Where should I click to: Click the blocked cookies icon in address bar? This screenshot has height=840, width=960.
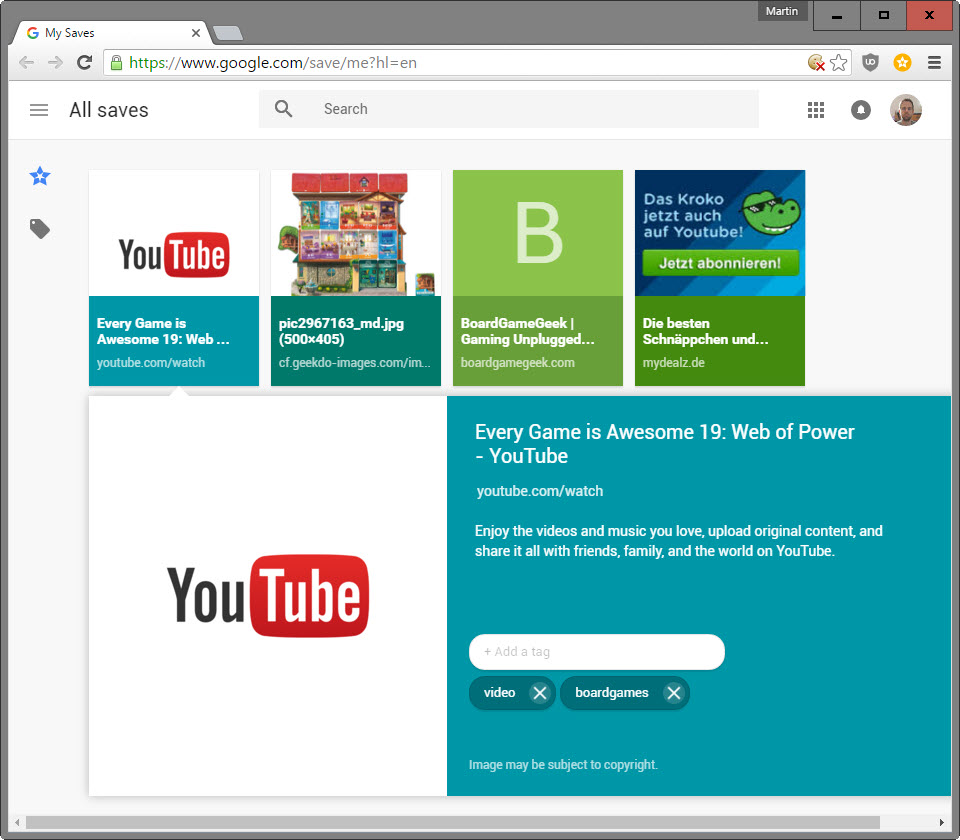click(816, 62)
